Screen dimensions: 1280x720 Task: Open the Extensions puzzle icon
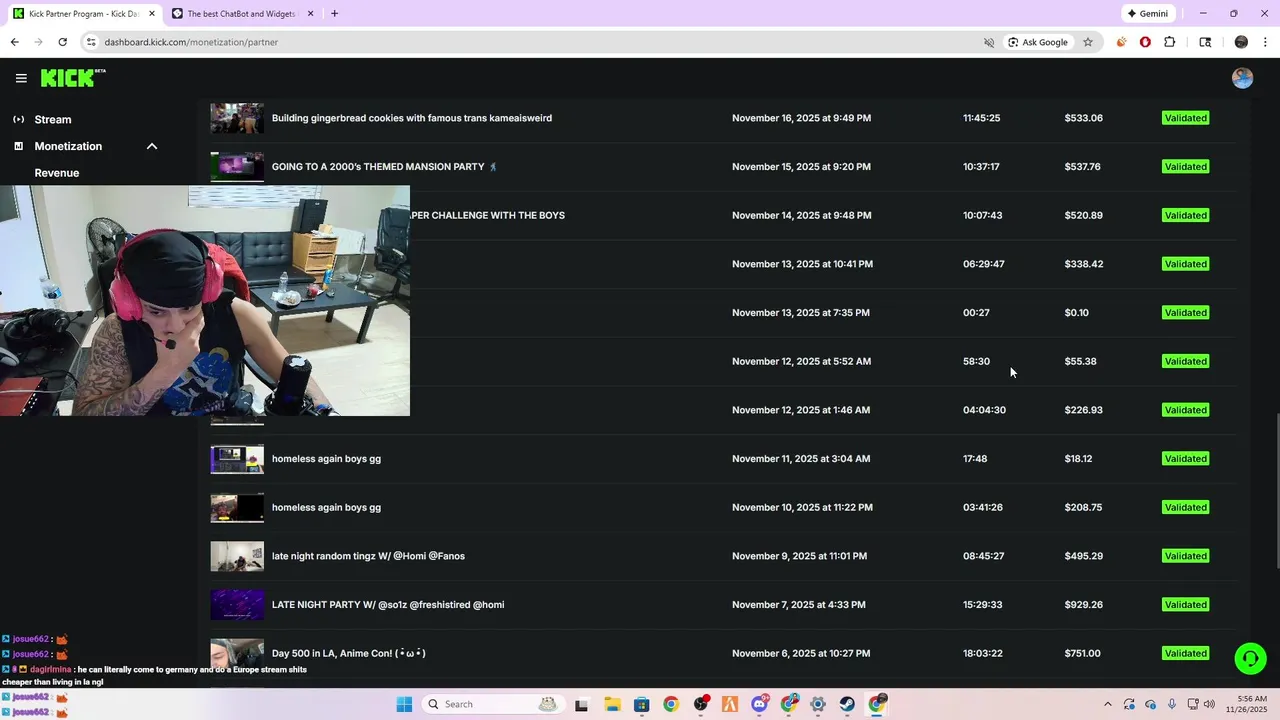[x=1170, y=42]
